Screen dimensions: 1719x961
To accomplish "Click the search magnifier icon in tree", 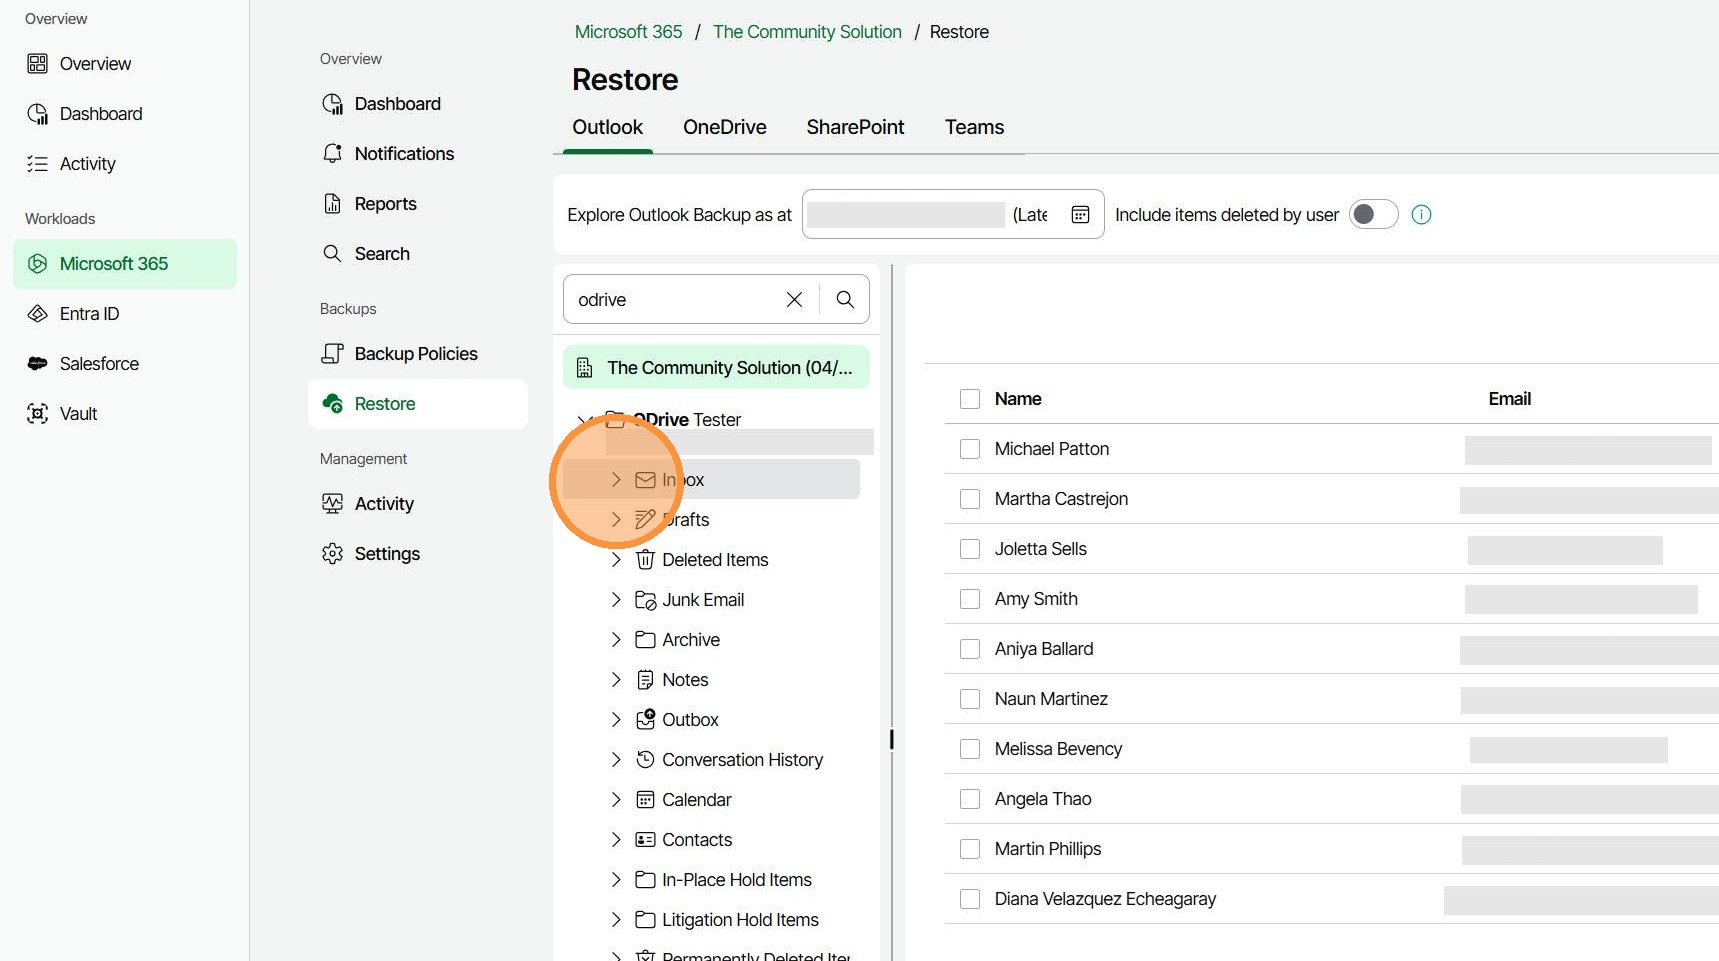I will [x=845, y=300].
